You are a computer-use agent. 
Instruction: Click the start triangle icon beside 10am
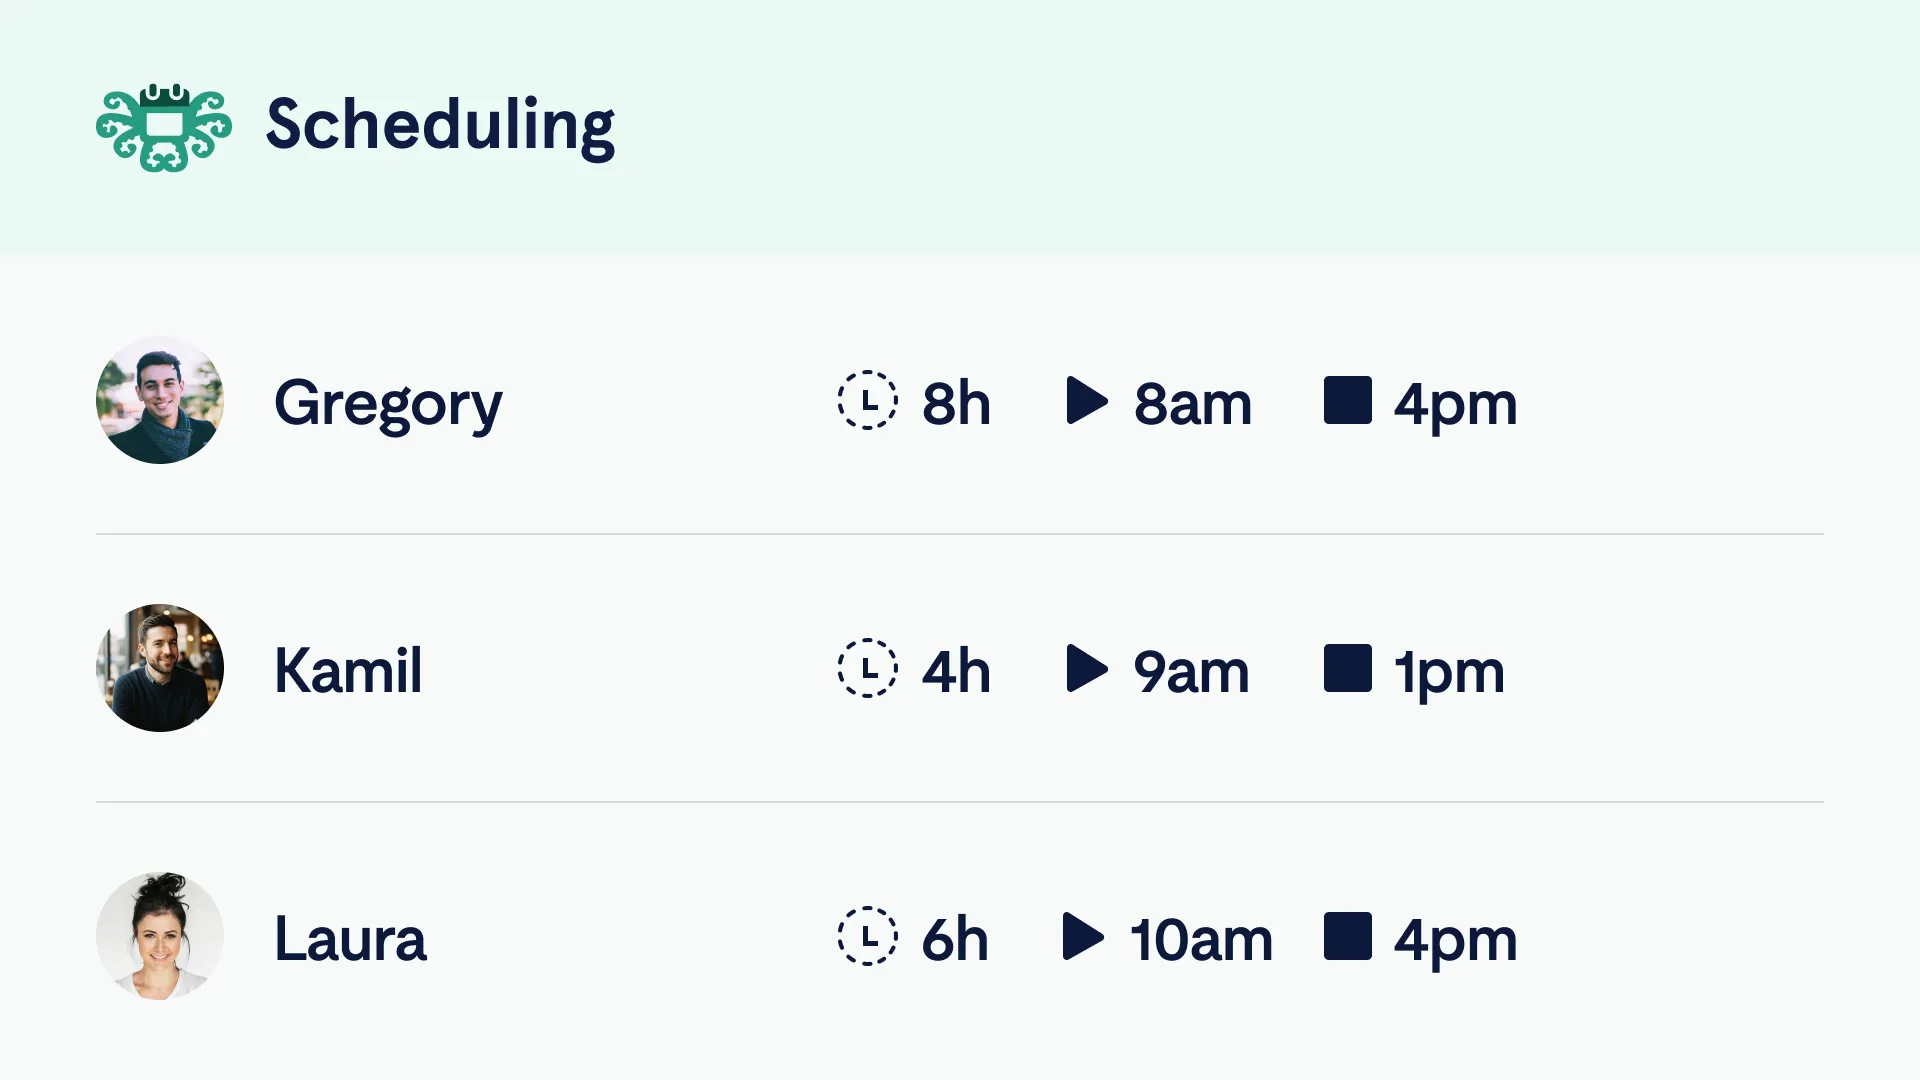(1083, 936)
